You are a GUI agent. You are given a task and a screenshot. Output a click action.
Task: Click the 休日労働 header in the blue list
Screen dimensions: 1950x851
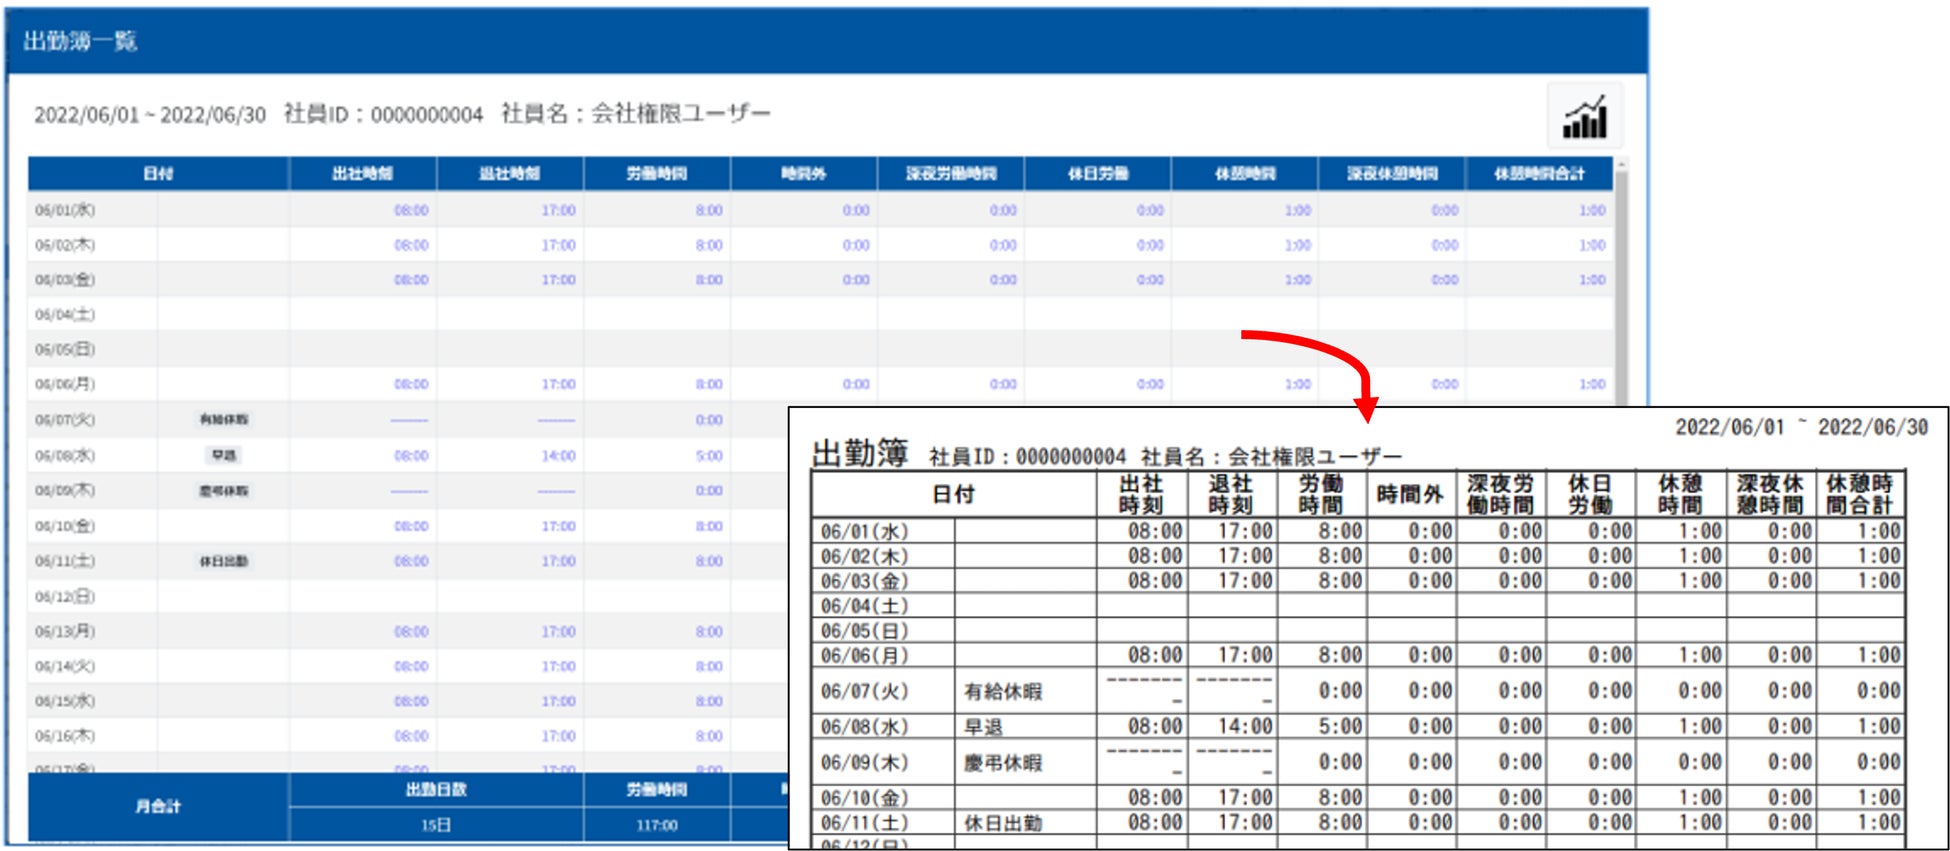(x=1098, y=174)
